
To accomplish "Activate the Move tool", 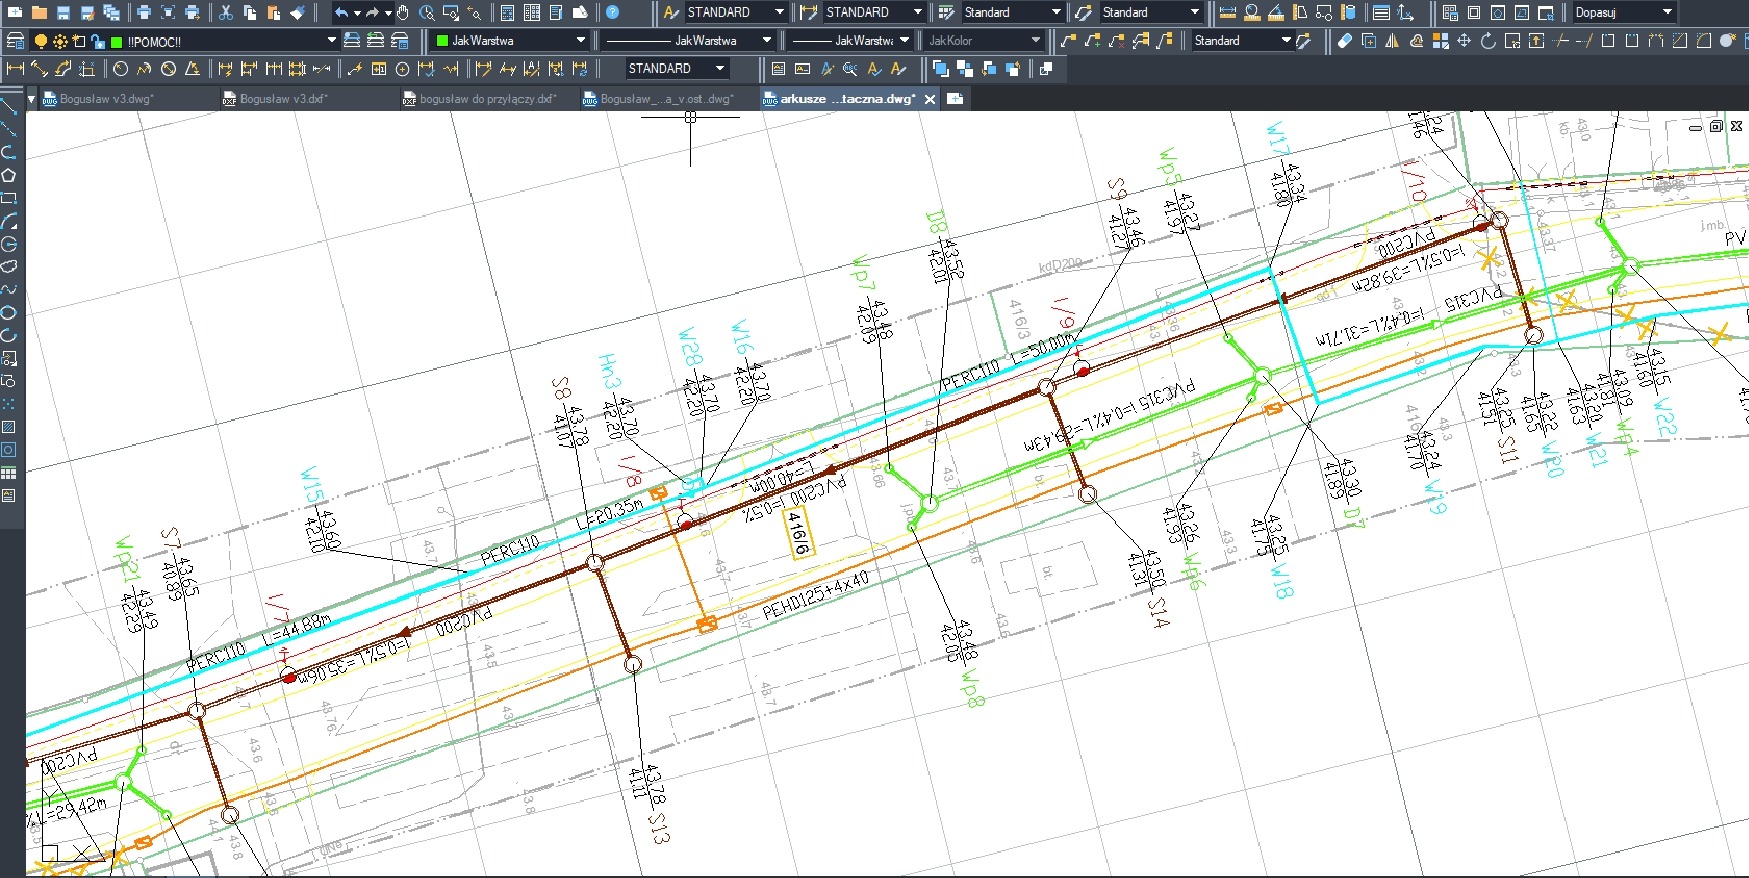I will (1464, 41).
